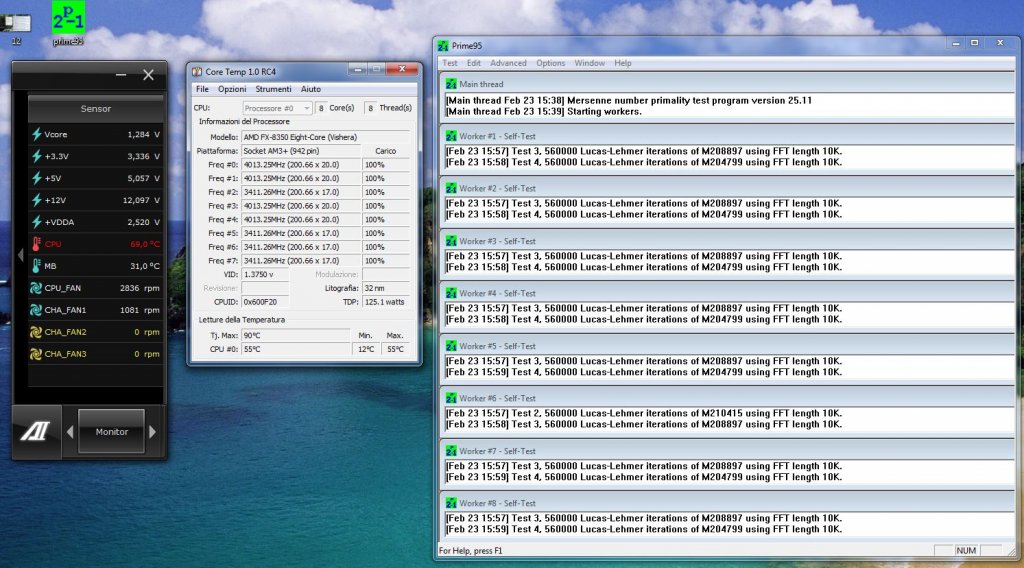Go to next panel right of Monitor
This screenshot has width=1024, height=568.
(153, 432)
